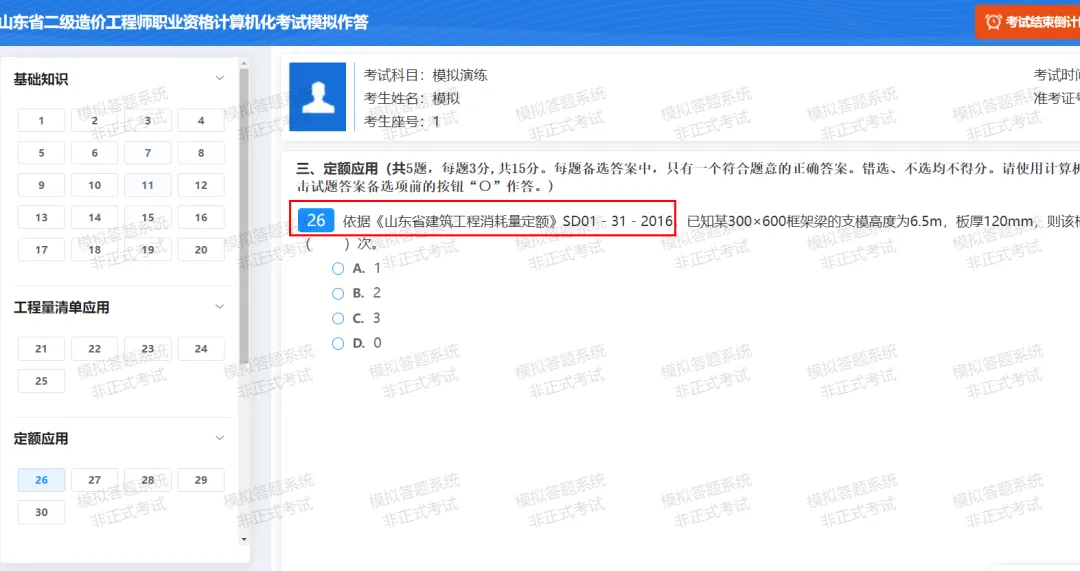This screenshot has width=1080, height=571.
Task: Select question 20 button
Action: [201, 250]
